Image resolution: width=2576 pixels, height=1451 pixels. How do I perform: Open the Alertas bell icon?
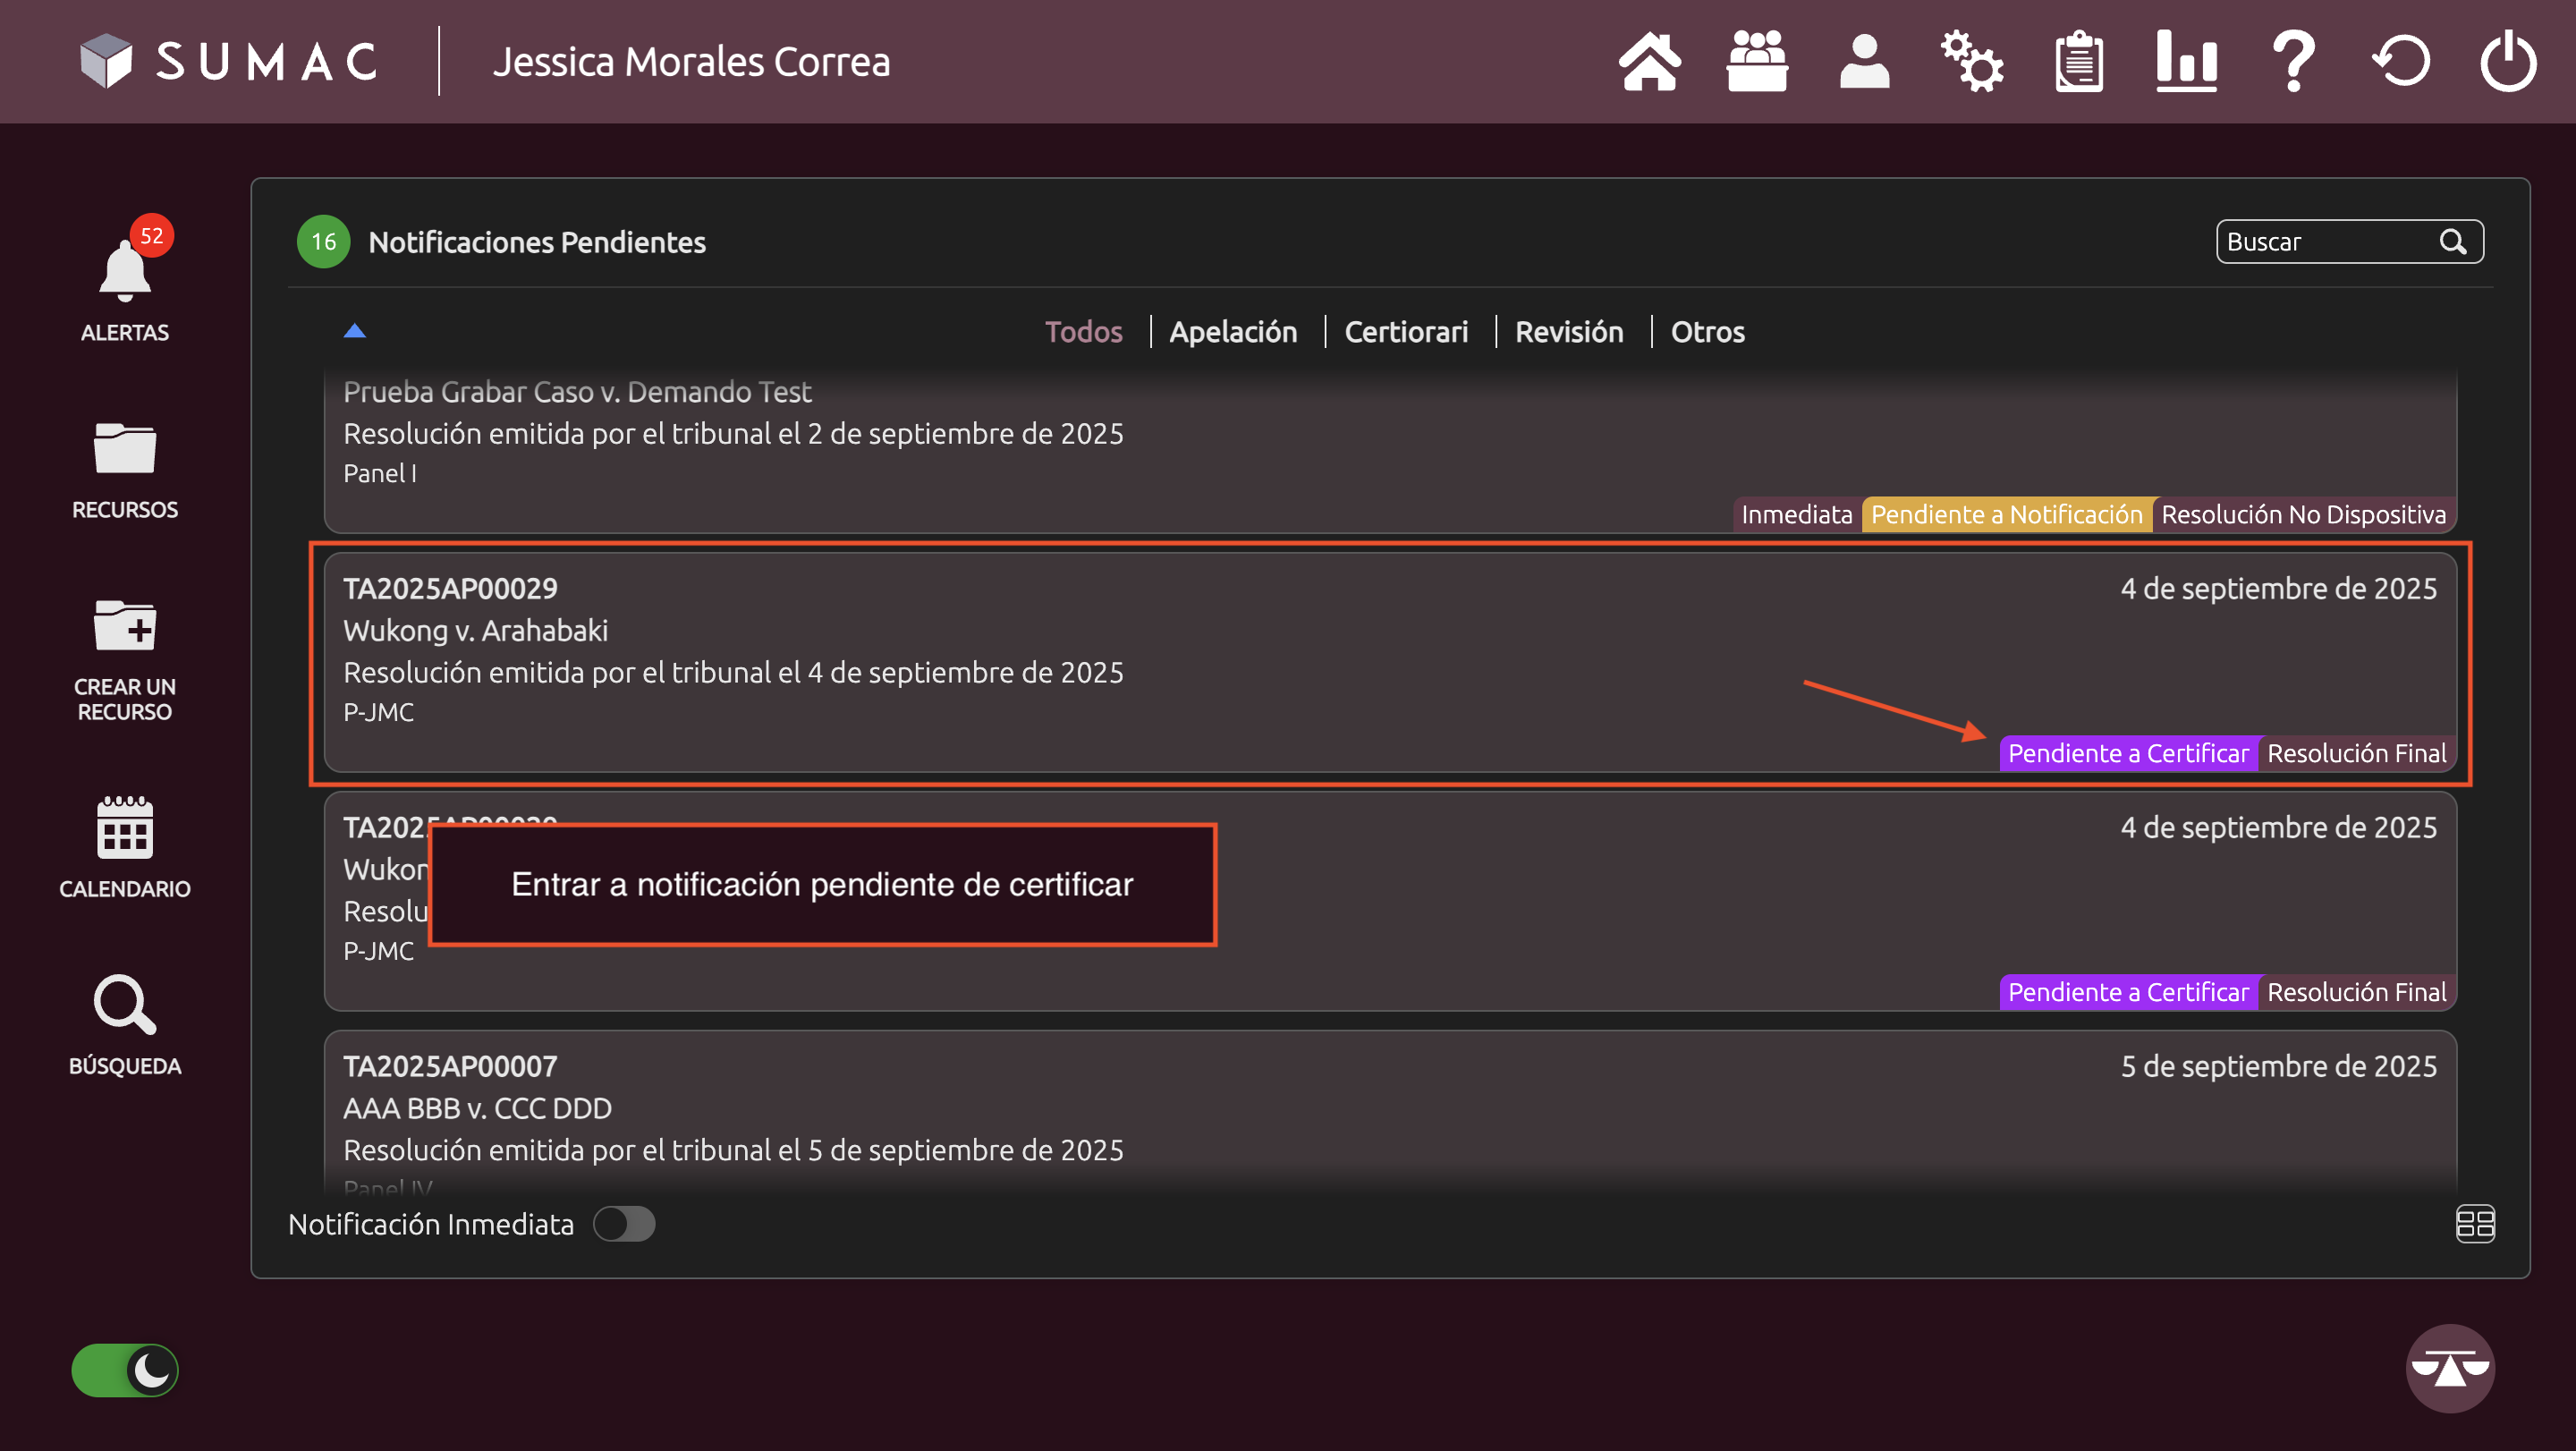pyautogui.click(x=124, y=272)
